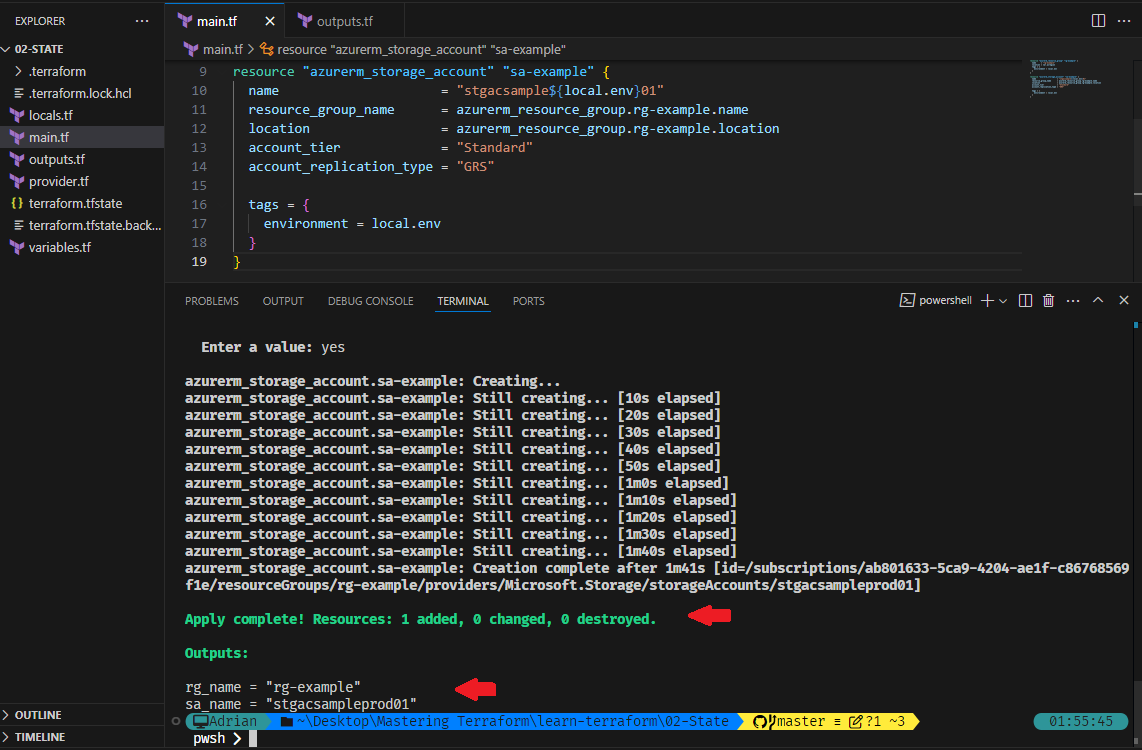This screenshot has height=750, width=1142.
Task: Click Terraform icon beside locals.tf file
Action: (x=17, y=115)
